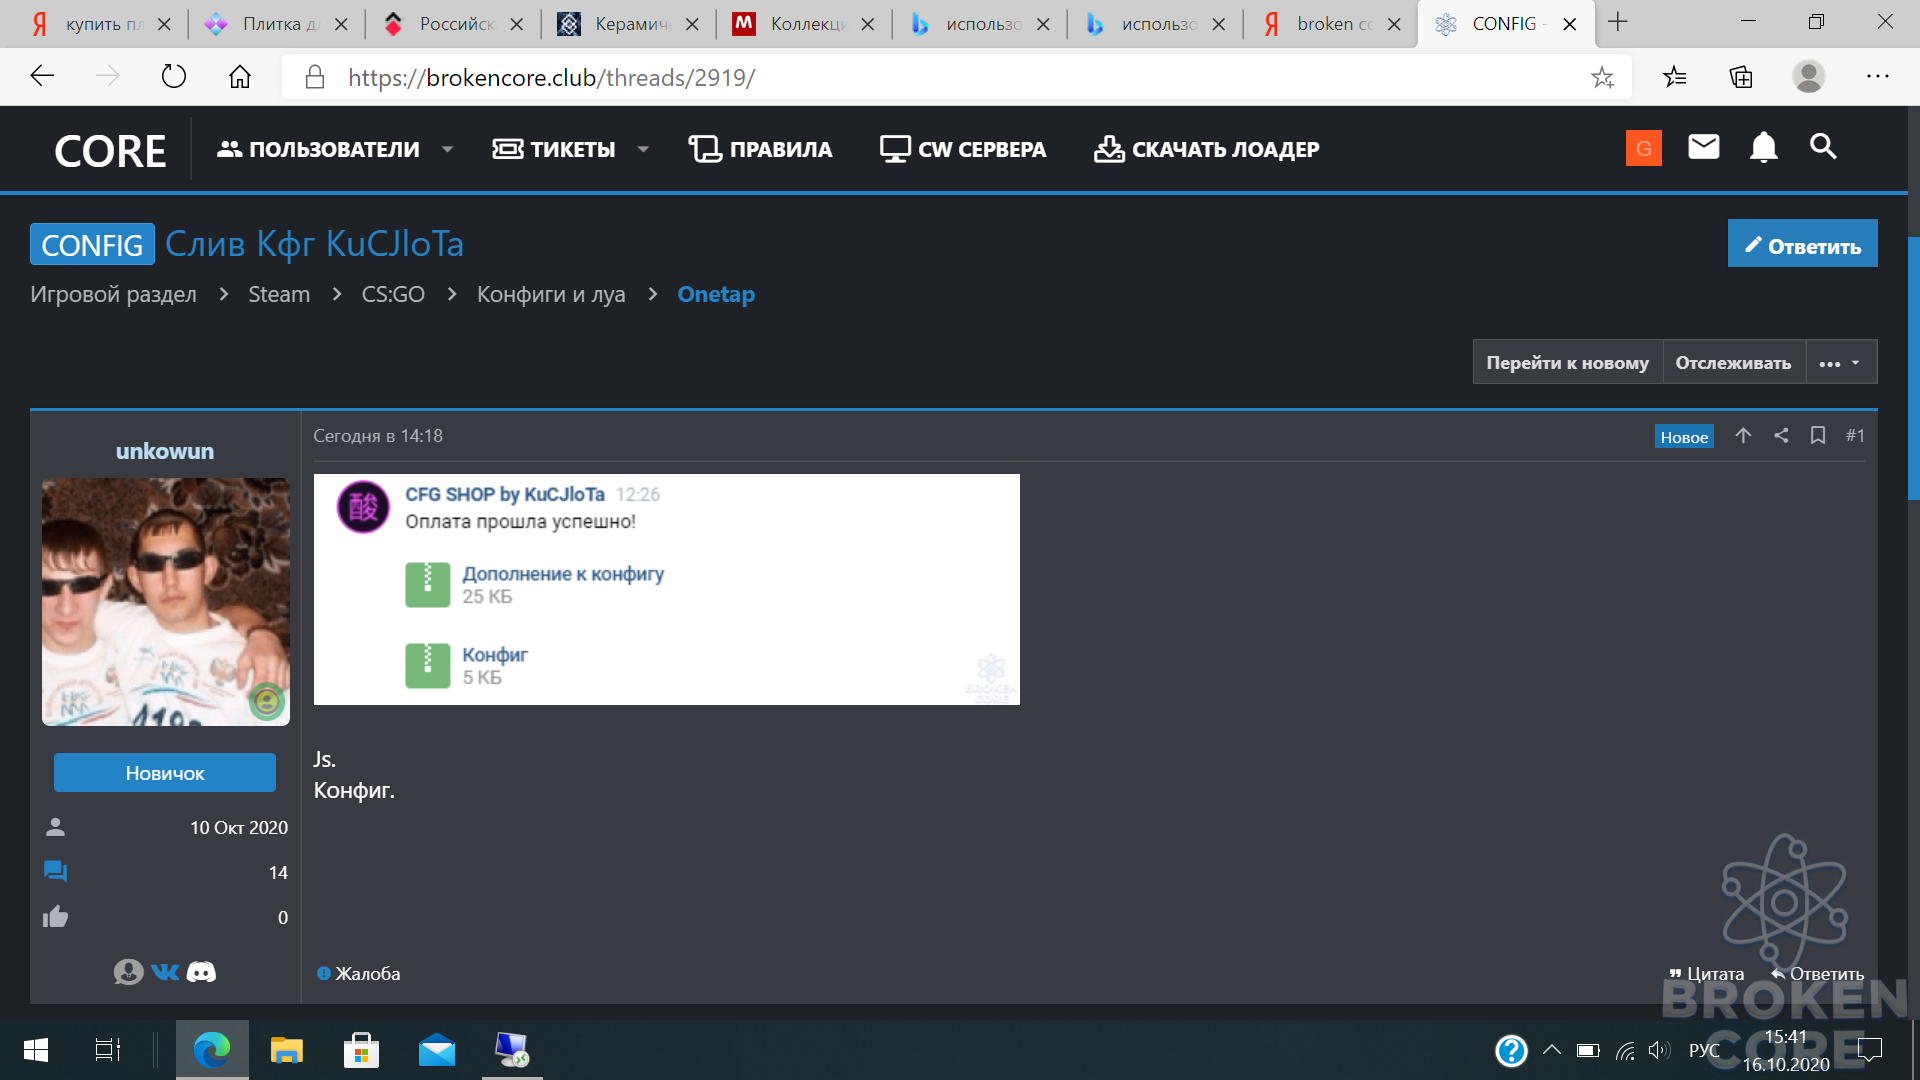Open the Правила menu item
Viewport: 1920px width, 1080px height.
point(760,149)
